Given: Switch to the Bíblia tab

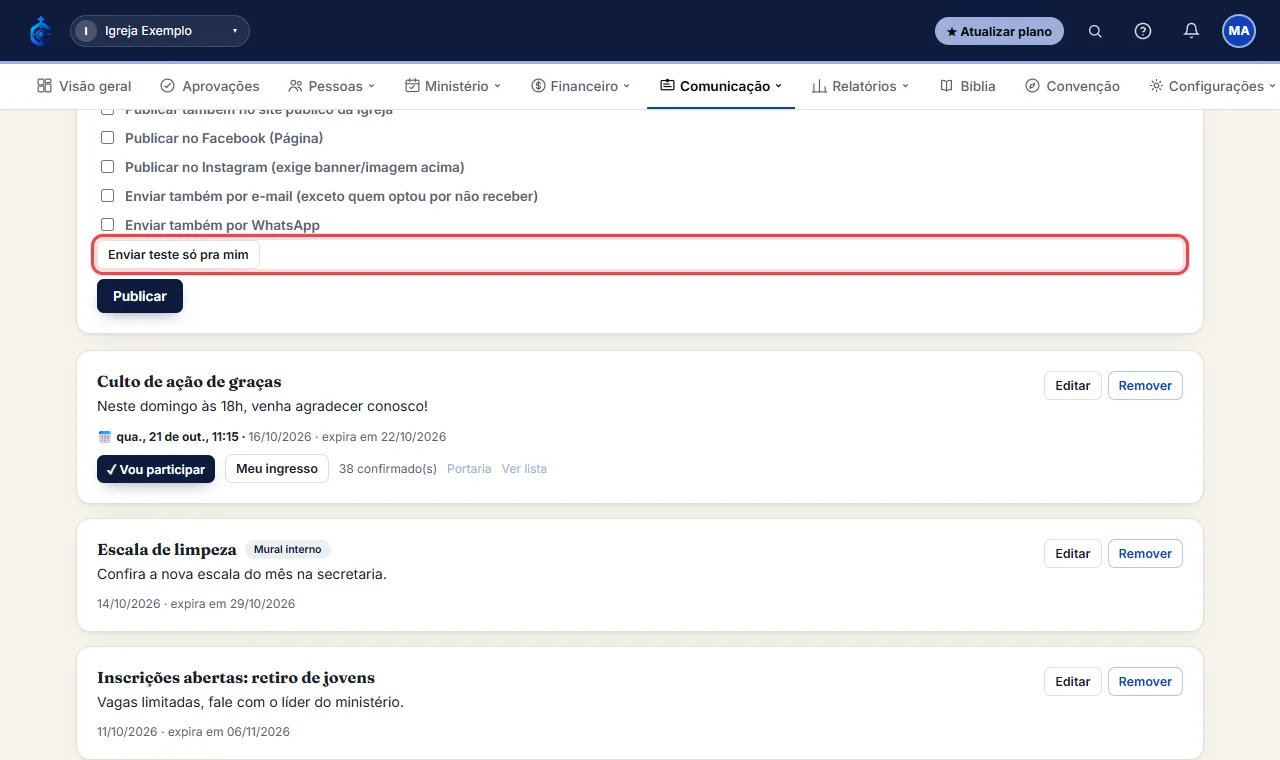Looking at the screenshot, I should click(968, 86).
